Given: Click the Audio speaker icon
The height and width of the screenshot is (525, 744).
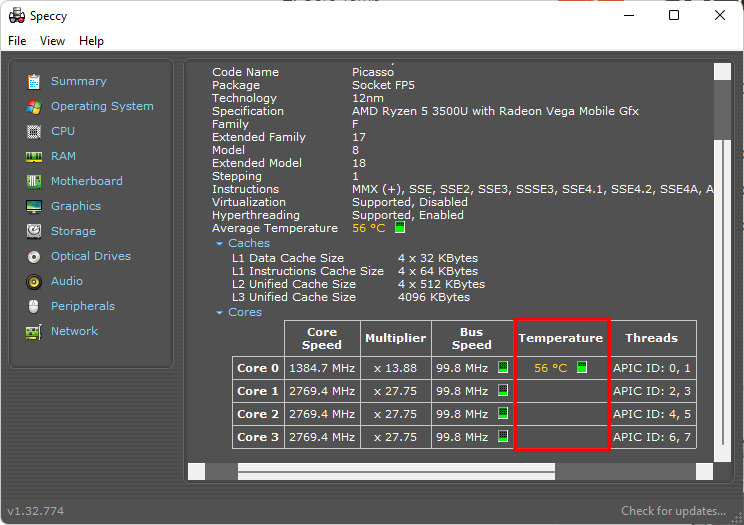Looking at the screenshot, I should (x=34, y=282).
